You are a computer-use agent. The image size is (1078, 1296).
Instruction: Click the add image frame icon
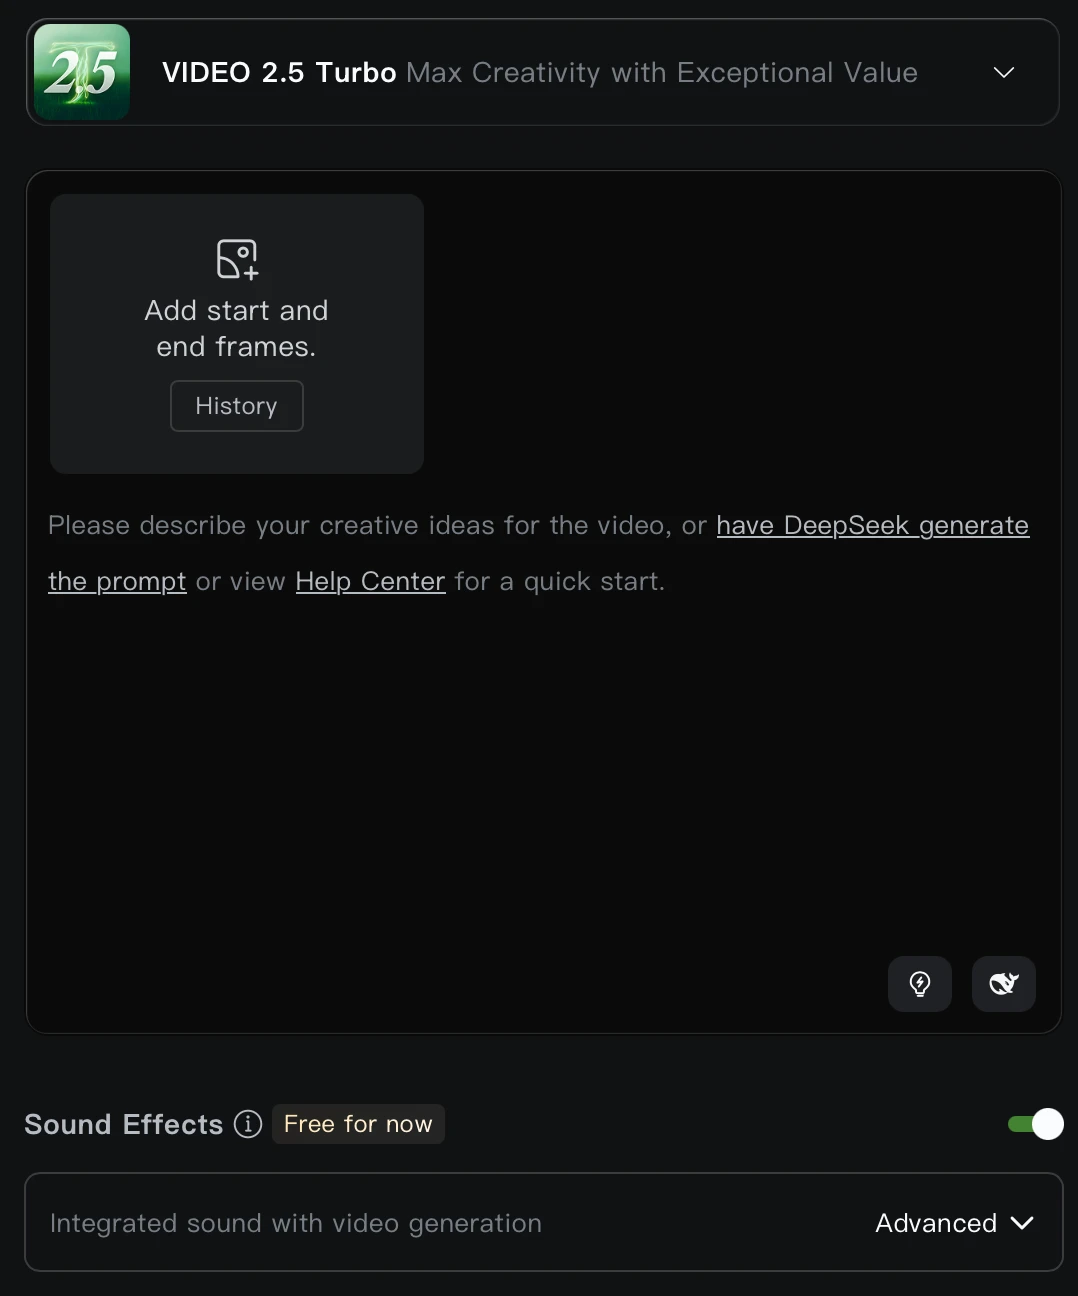click(237, 259)
